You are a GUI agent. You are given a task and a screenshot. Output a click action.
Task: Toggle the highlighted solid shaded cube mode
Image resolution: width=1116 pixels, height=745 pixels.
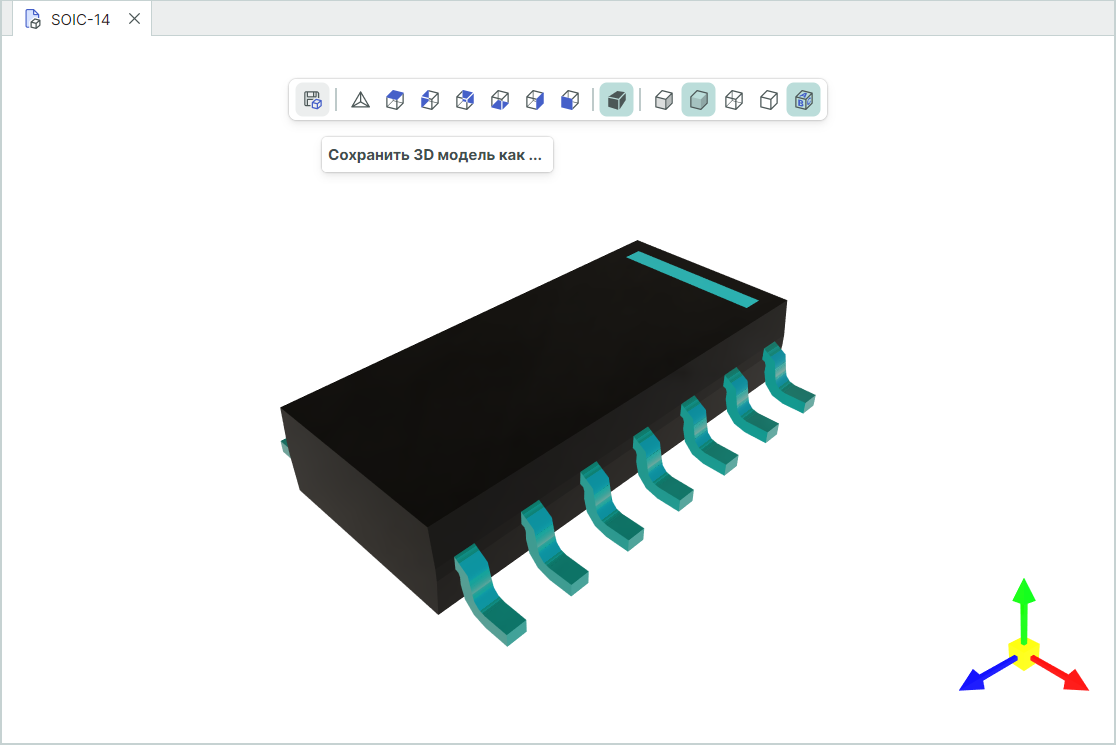coord(698,100)
